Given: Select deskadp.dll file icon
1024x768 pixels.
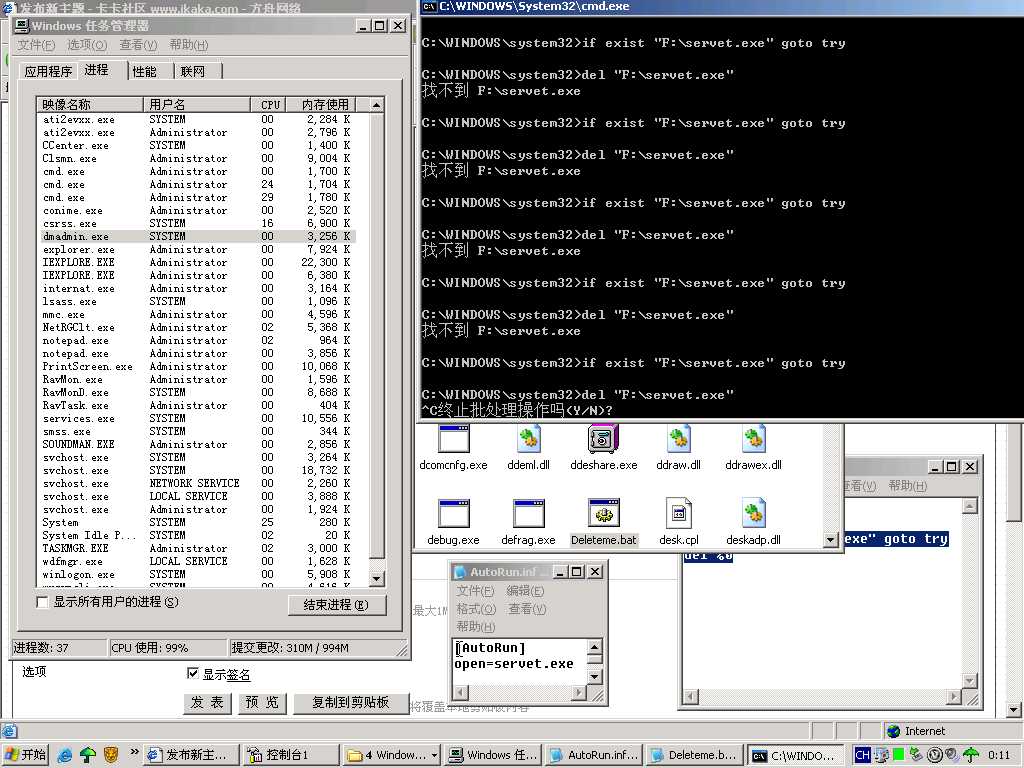Looking at the screenshot, I should [x=754, y=513].
